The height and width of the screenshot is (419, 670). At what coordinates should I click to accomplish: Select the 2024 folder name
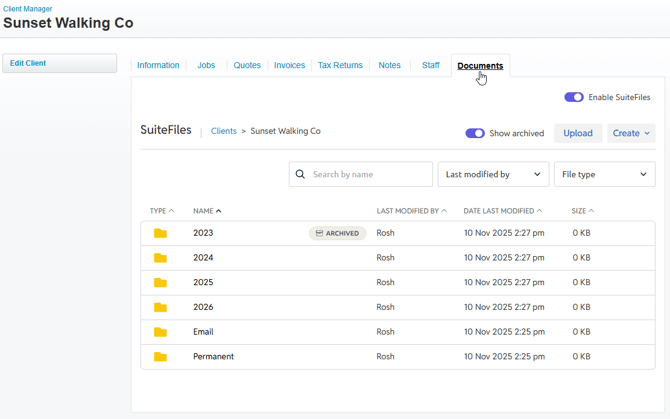[x=203, y=258]
